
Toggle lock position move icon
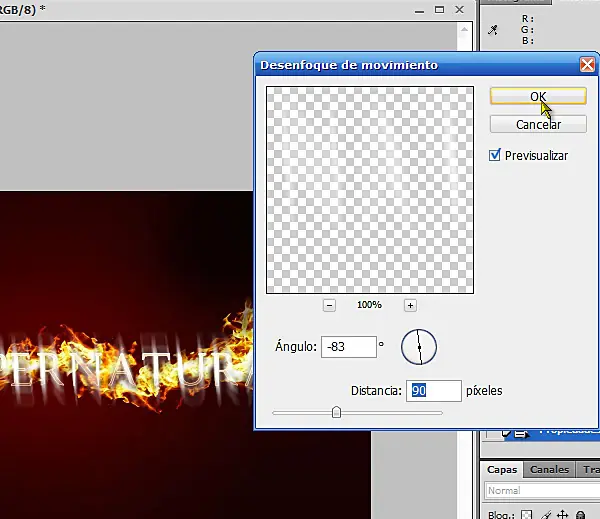[x=562, y=515]
